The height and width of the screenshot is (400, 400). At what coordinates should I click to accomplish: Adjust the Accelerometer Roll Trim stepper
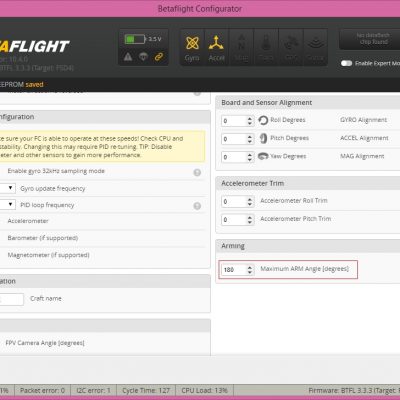250,201
